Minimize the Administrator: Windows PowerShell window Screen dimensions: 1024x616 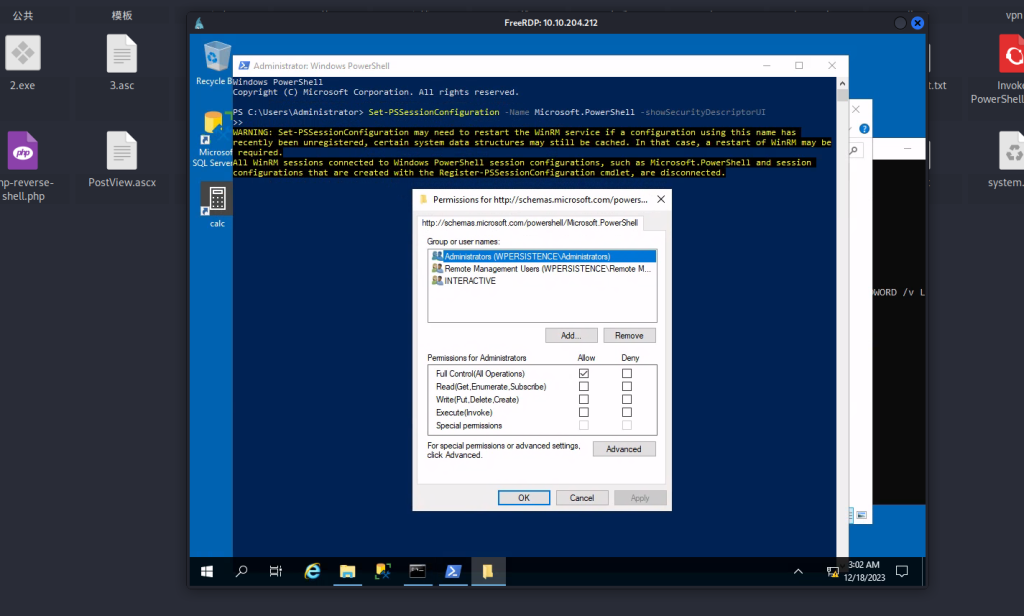tap(767, 65)
